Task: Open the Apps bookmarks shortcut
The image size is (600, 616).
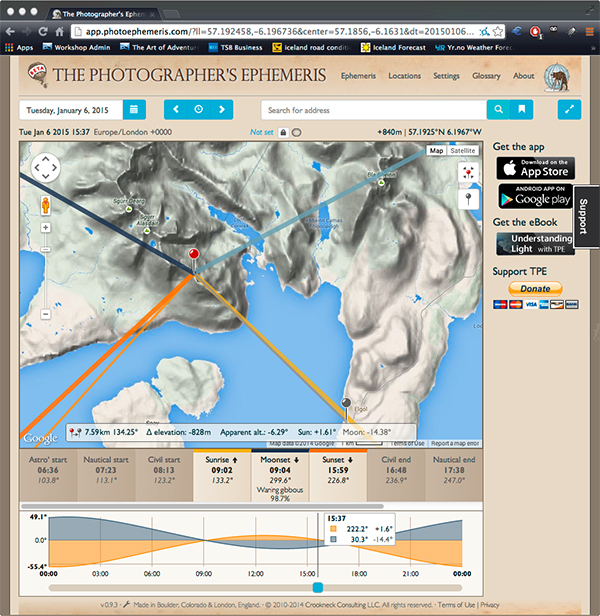Action: 19,48
